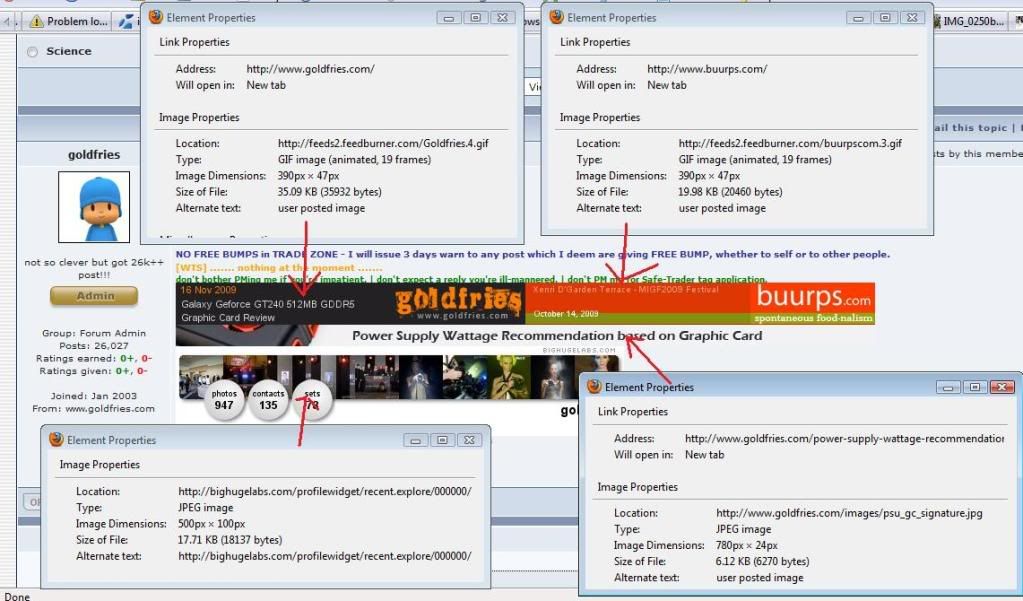Click the warning icon on the Problem loading tab
The height and width of the screenshot is (601, 1023).
37,21
